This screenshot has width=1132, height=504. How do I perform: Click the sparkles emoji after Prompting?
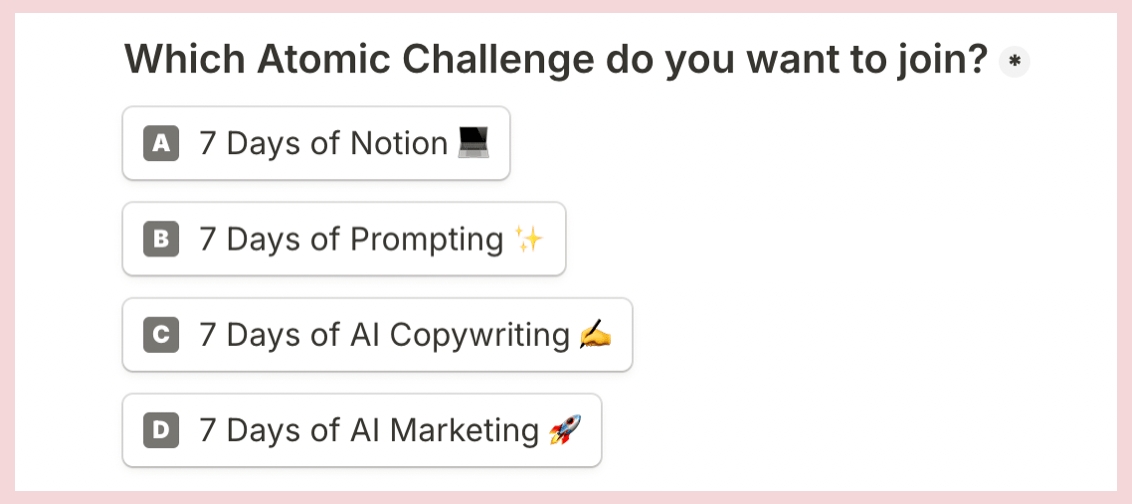tap(529, 239)
